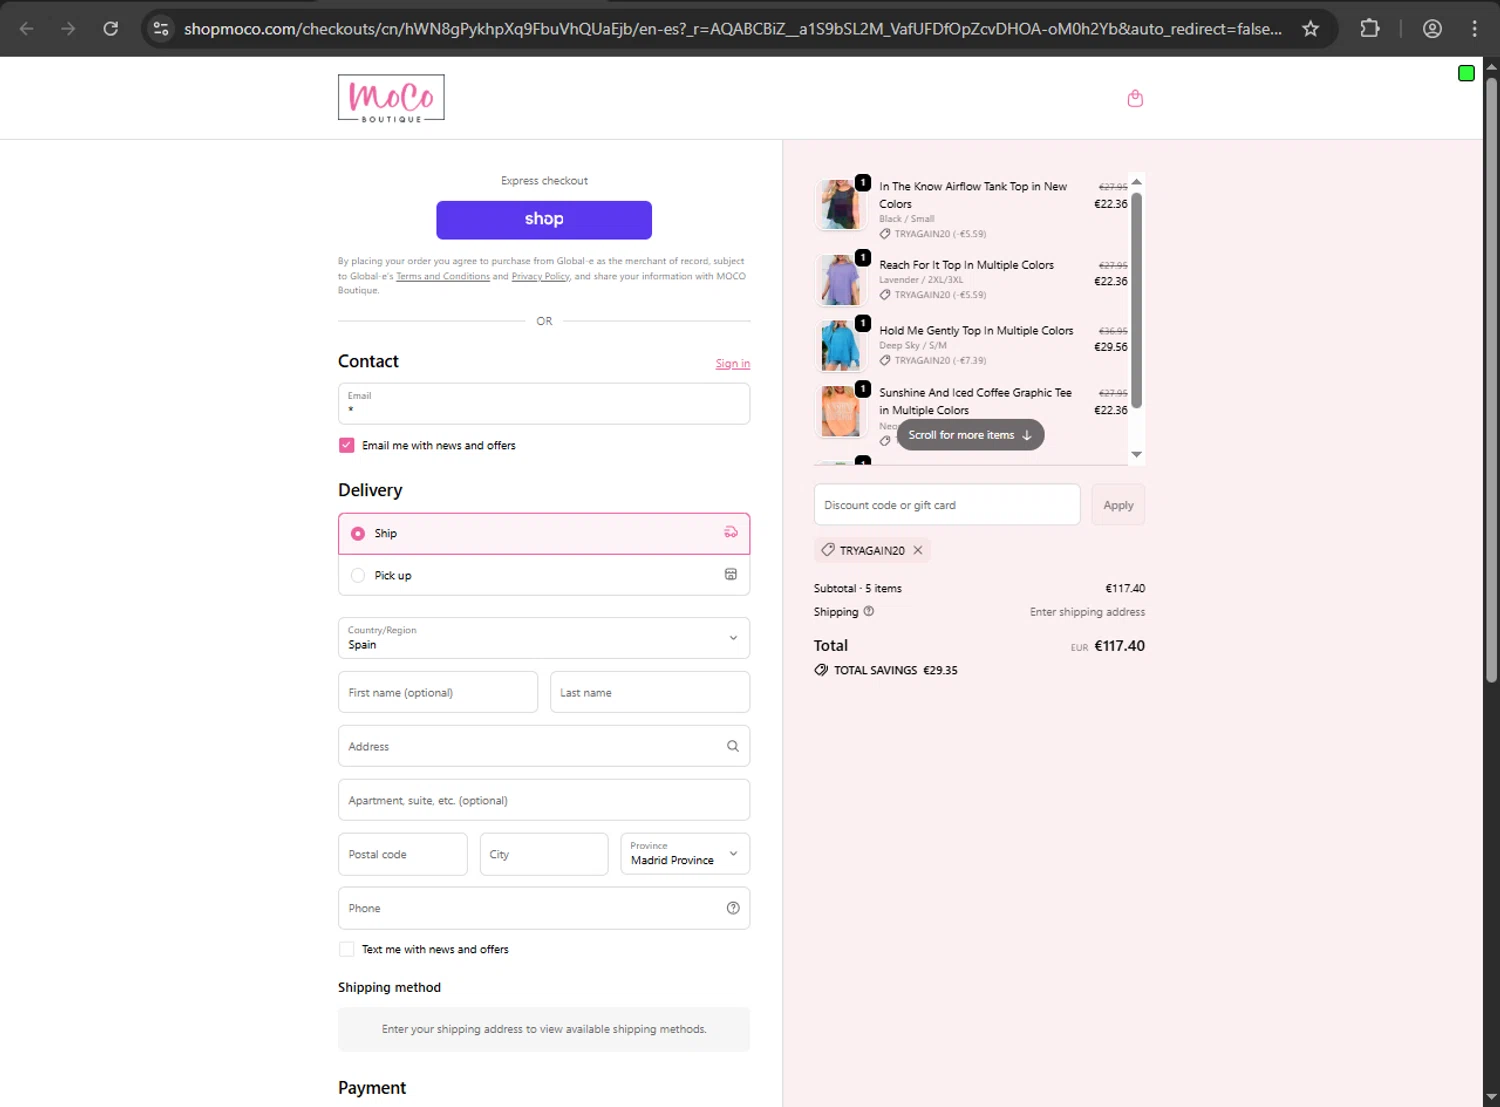Click the 'Reach For It Top In Multiple Colors' title
Image resolution: width=1500 pixels, height=1107 pixels.
coord(966,265)
